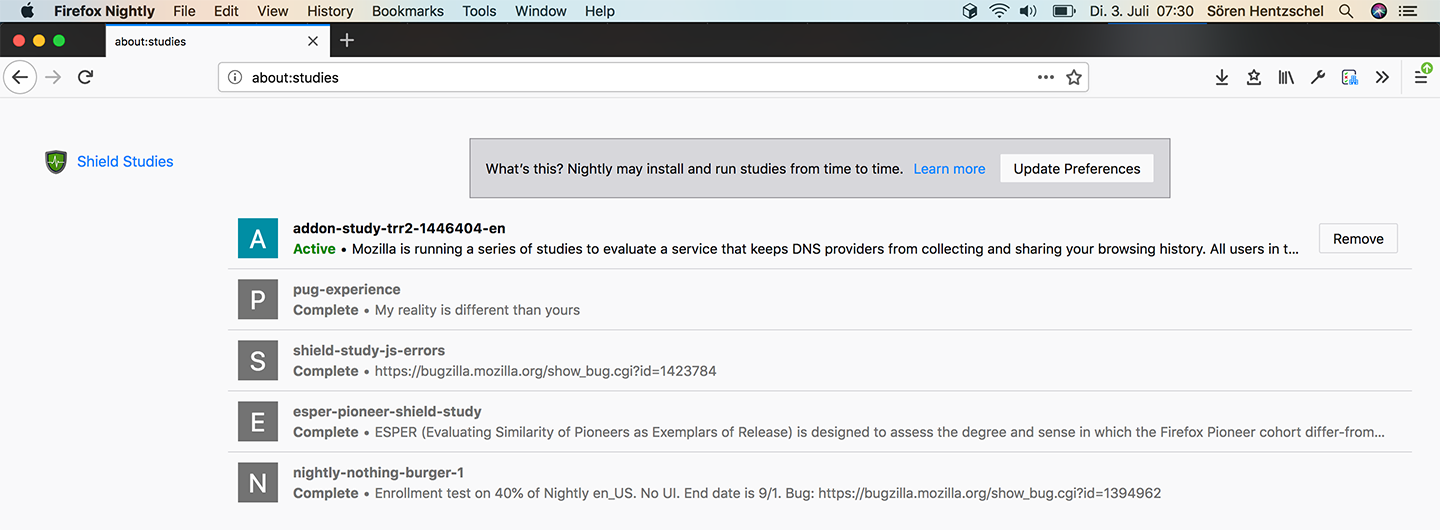Viewport: 1440px width, 530px height.
Task: Follow the Learn more link
Action: (x=949, y=169)
